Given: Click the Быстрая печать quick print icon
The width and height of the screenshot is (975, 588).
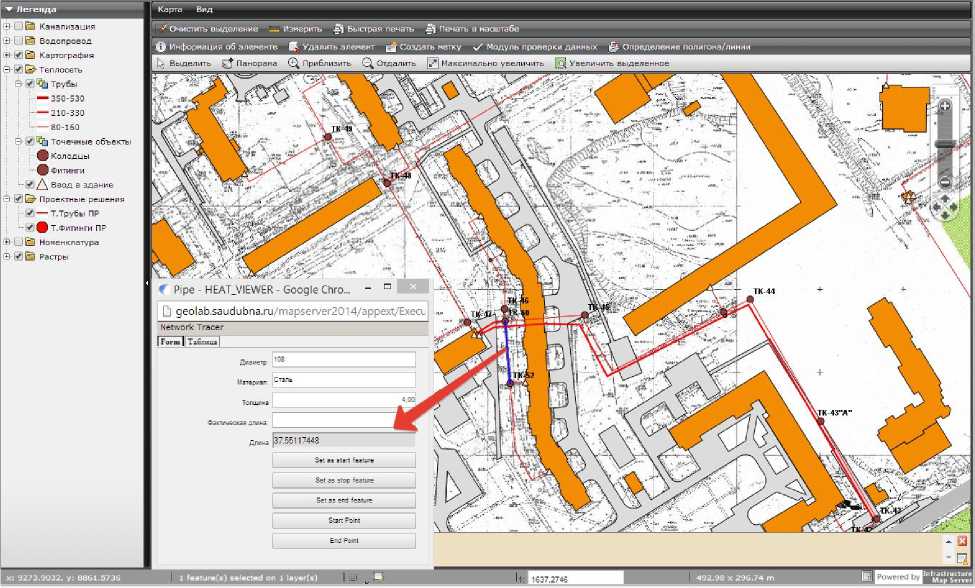Looking at the screenshot, I should (339, 29).
